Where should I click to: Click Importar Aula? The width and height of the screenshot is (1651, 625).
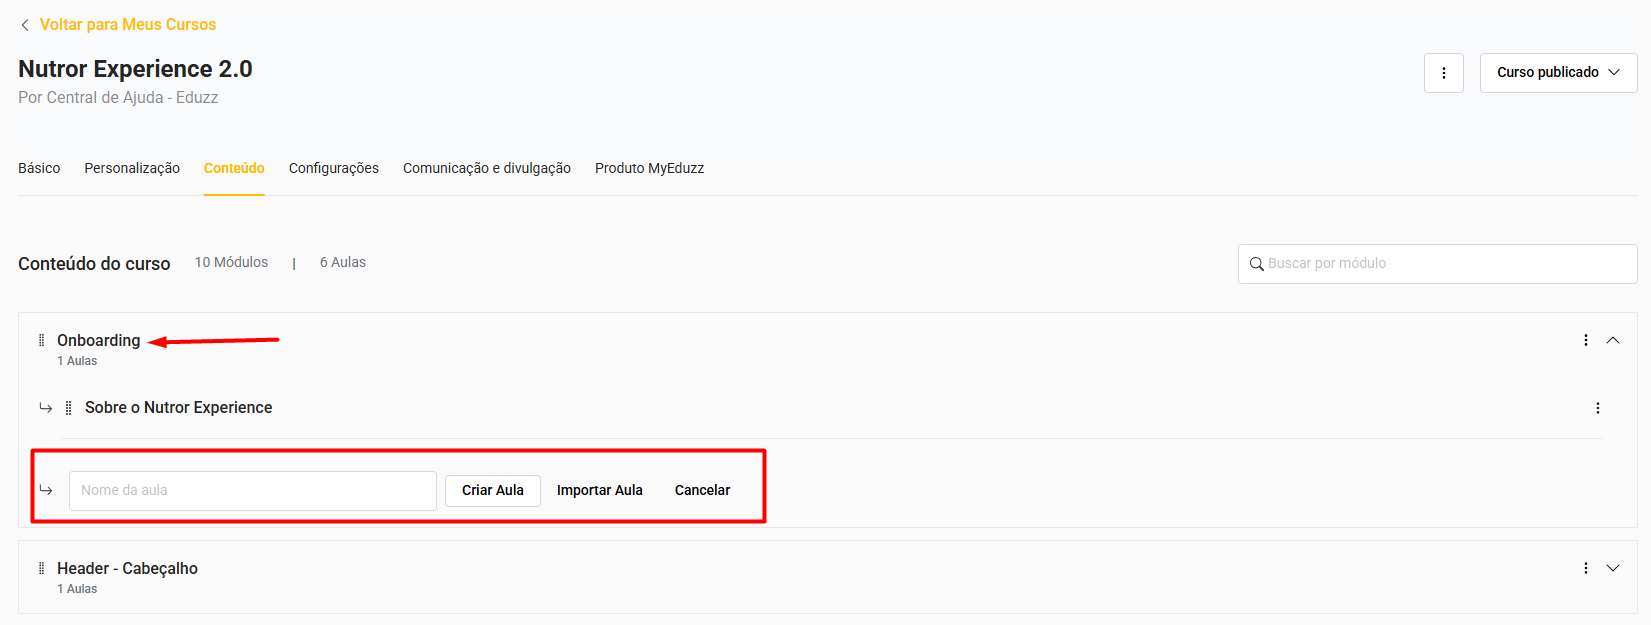point(599,490)
